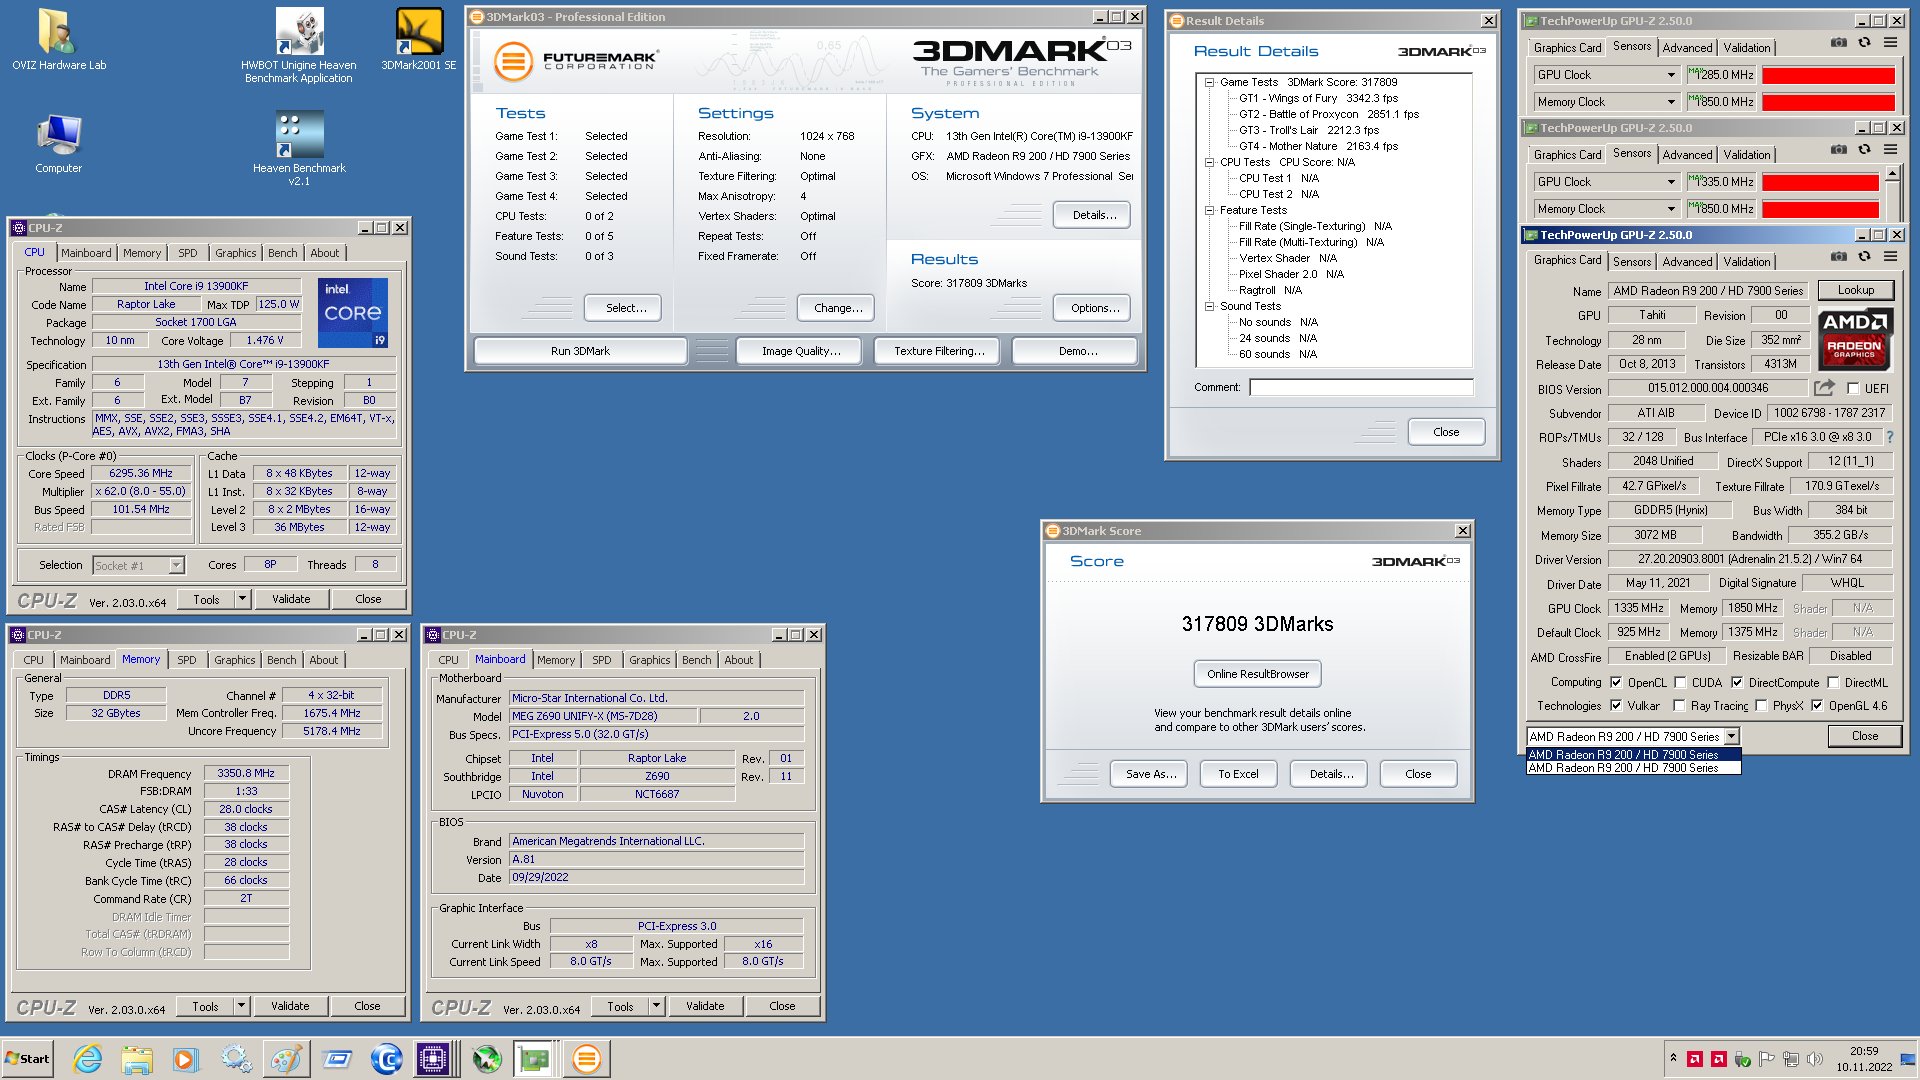Open Tools dropdown arrow in CPU-Z Mainboard window
Viewport: 1920px width, 1080px height.
pos(656,1006)
